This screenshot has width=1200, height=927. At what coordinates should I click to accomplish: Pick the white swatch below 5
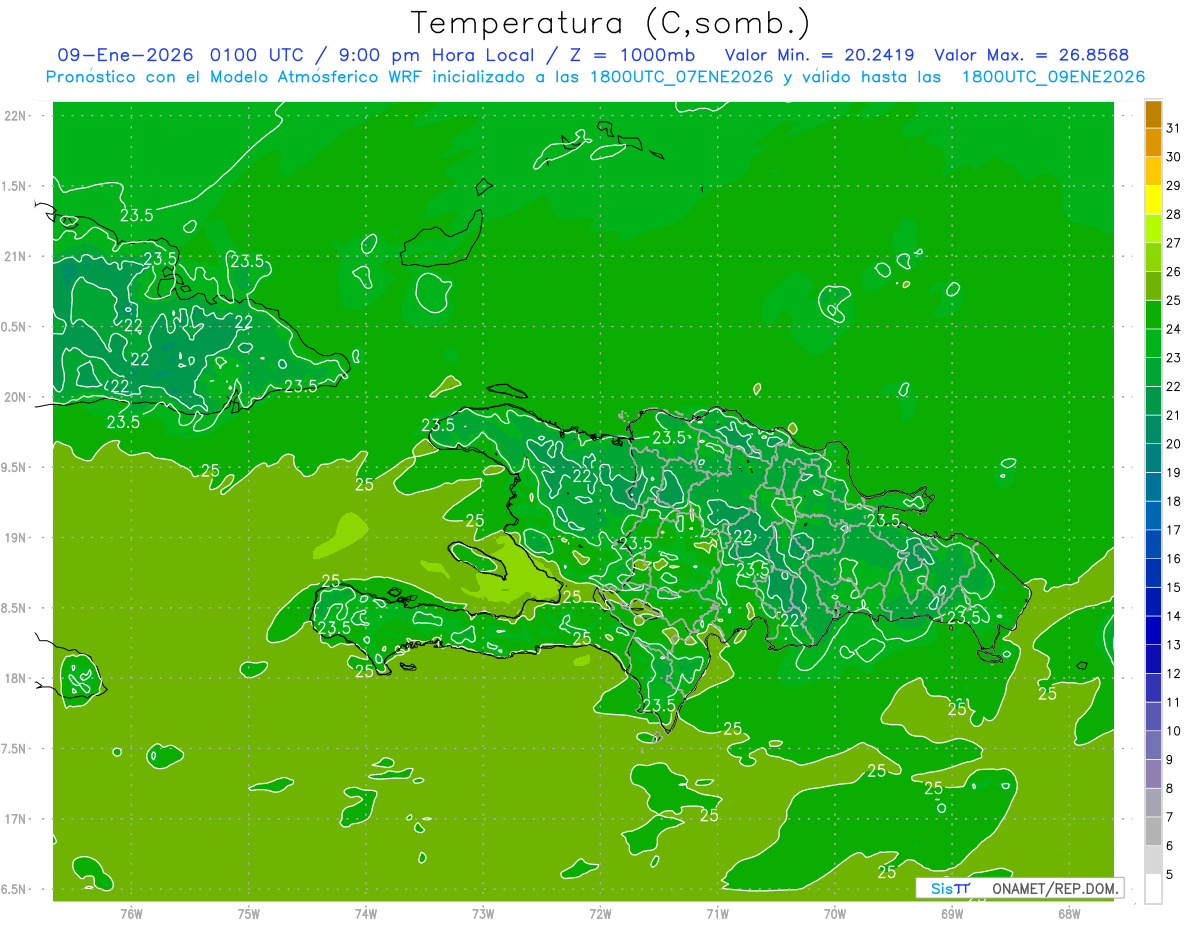click(x=1153, y=889)
